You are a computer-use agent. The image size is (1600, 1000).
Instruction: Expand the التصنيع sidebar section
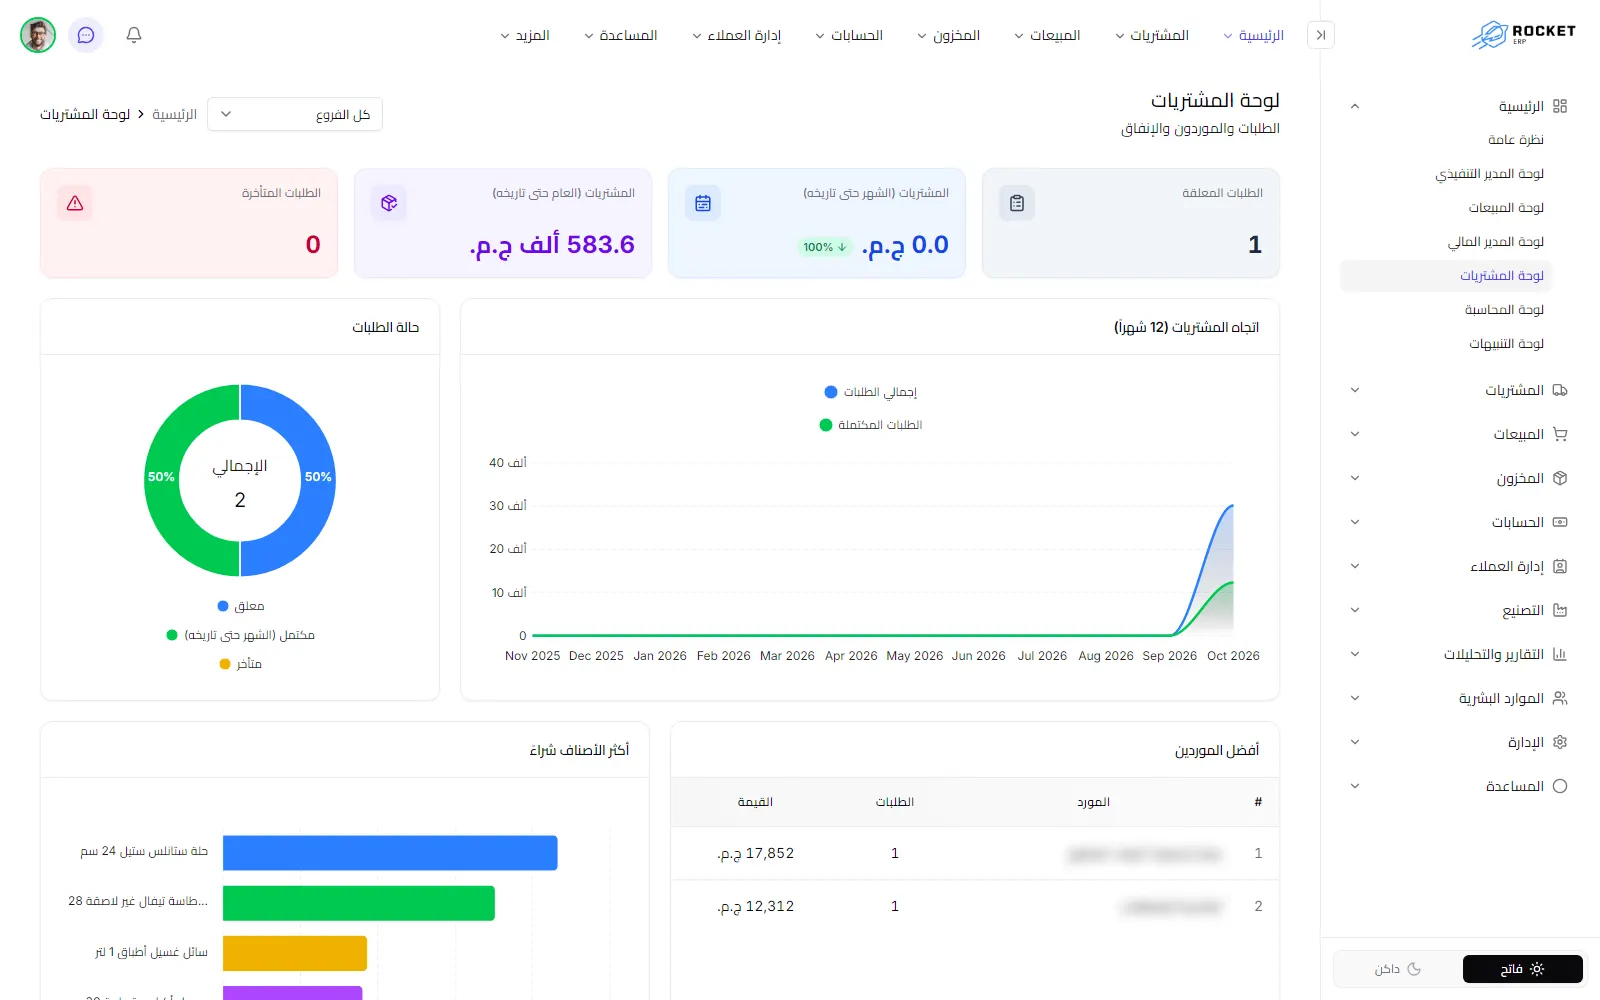tap(1355, 610)
